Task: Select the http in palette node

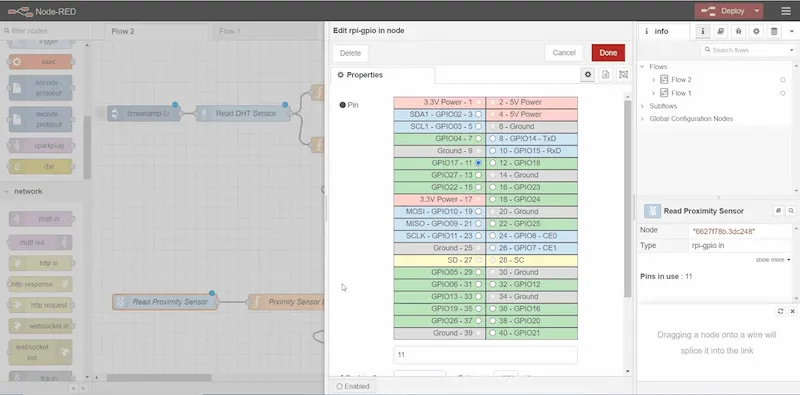Action: pyautogui.click(x=41, y=263)
